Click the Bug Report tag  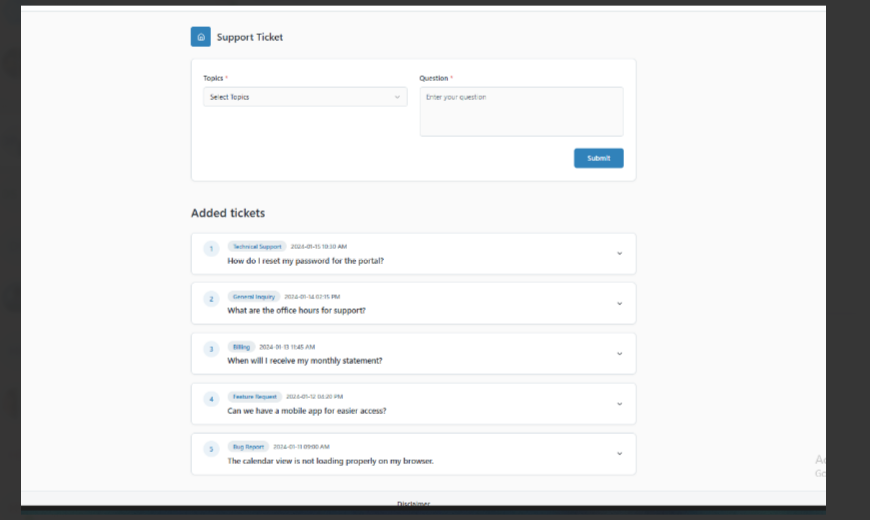(x=248, y=447)
